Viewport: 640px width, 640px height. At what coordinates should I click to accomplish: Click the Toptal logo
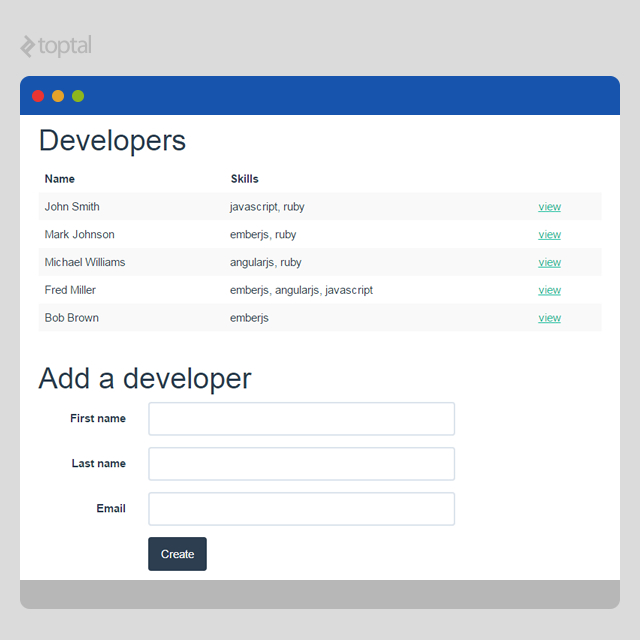(x=56, y=46)
